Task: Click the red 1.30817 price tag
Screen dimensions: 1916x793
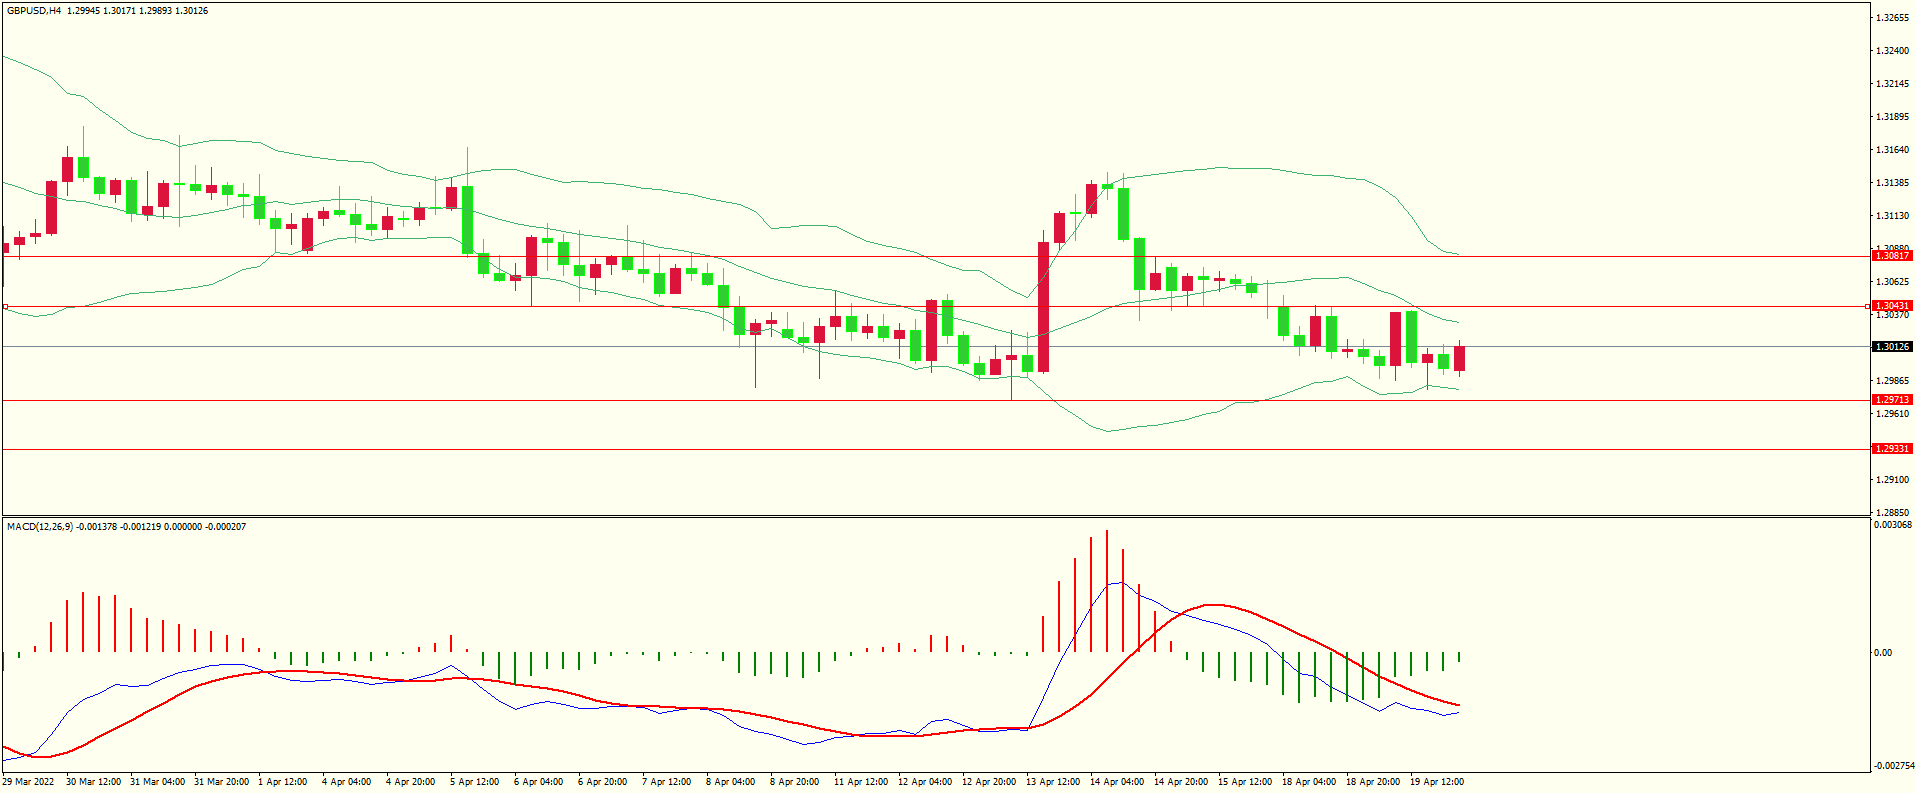Action: click(1892, 256)
